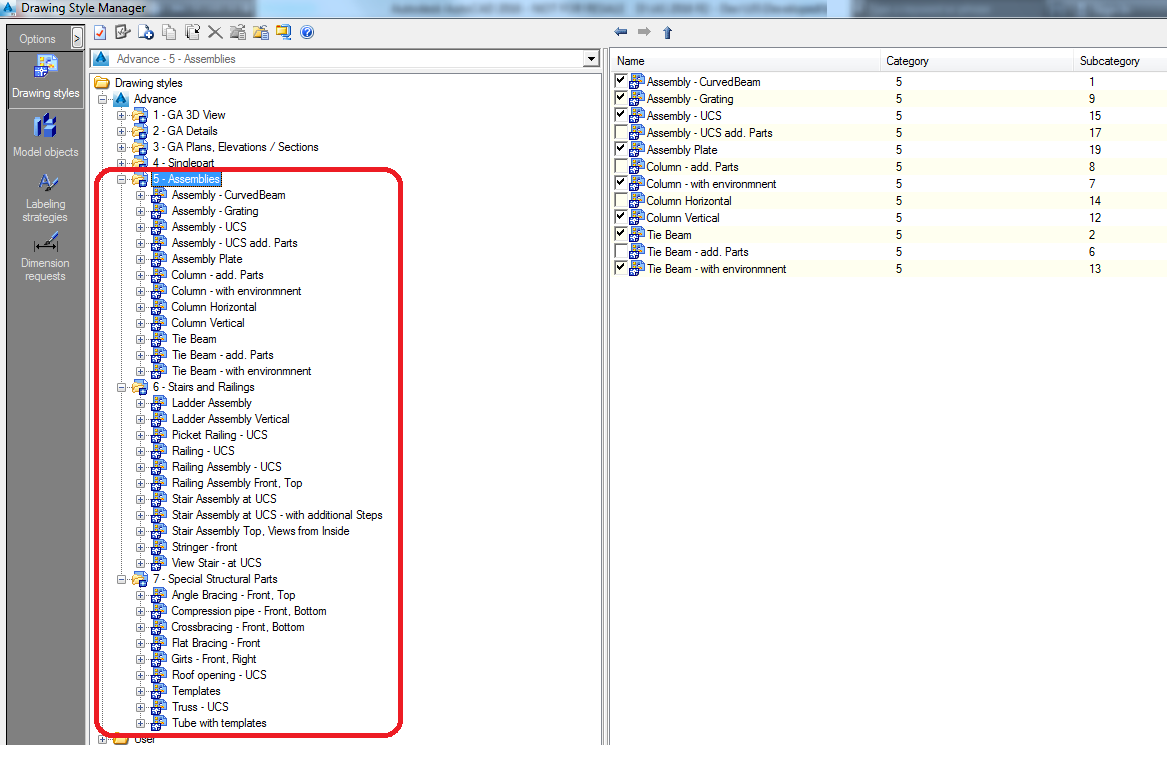The width and height of the screenshot is (1176, 775).
Task: Click the yellow monitor toolbar icon
Action: click(x=284, y=32)
